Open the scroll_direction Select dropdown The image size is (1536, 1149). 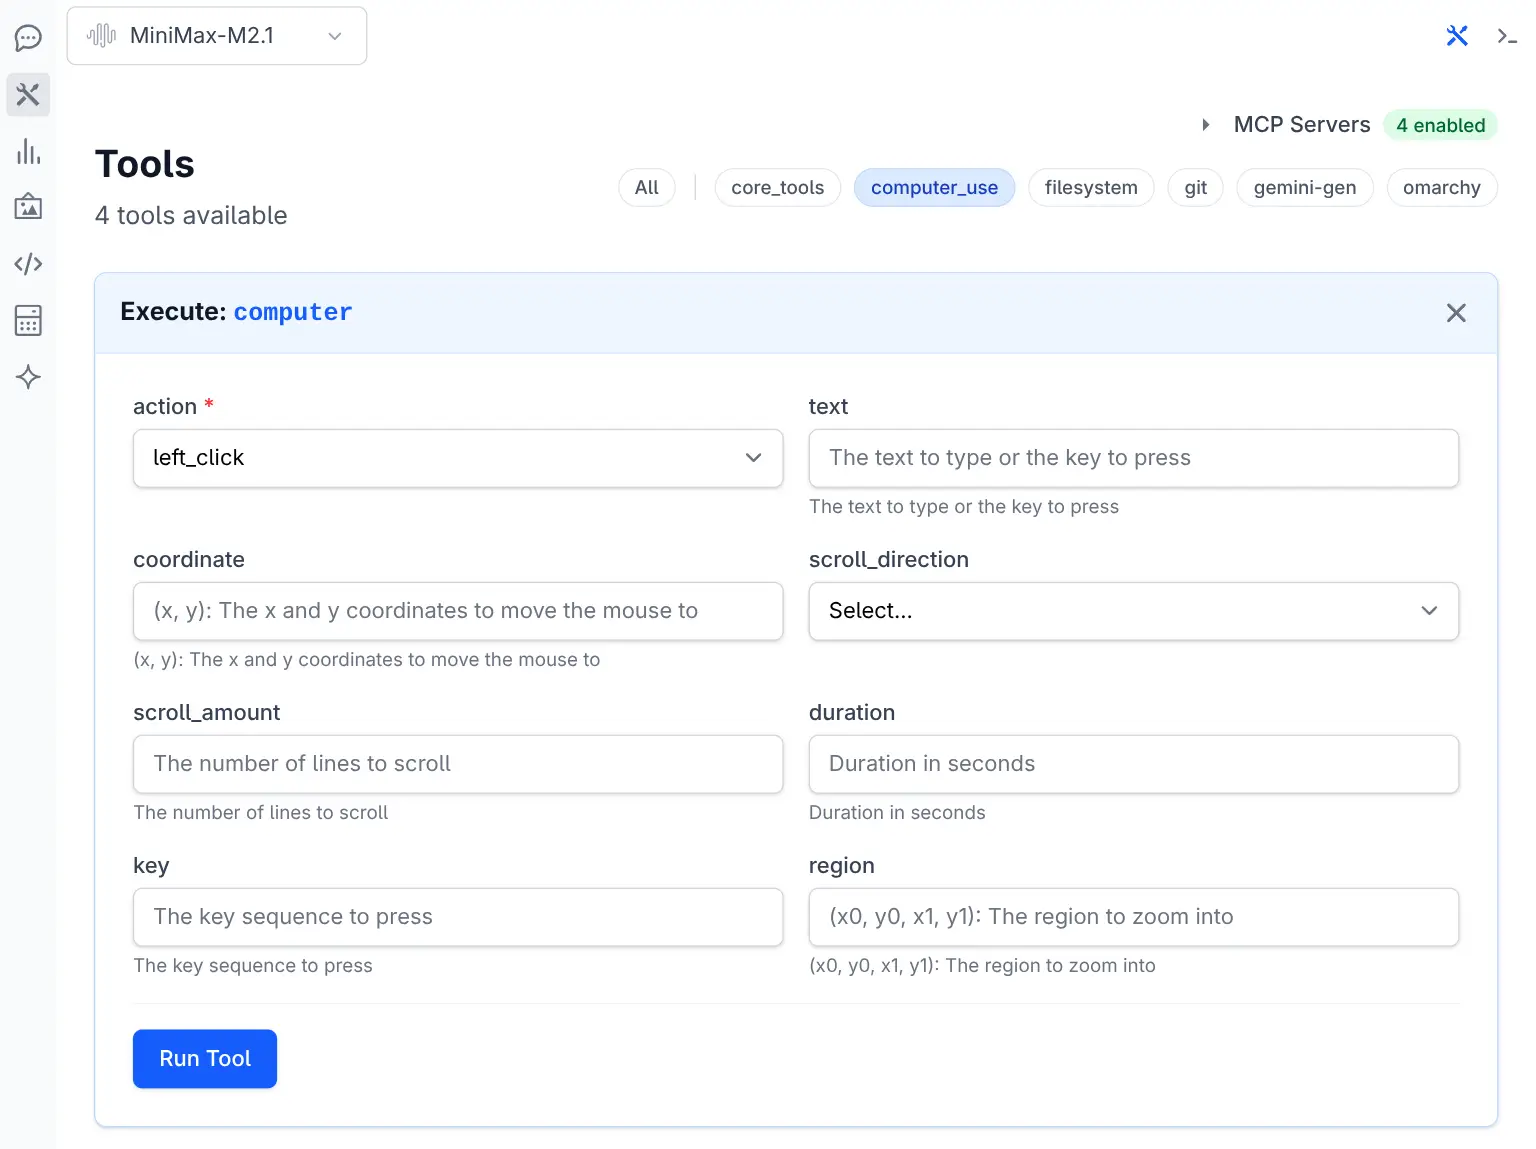click(1133, 611)
